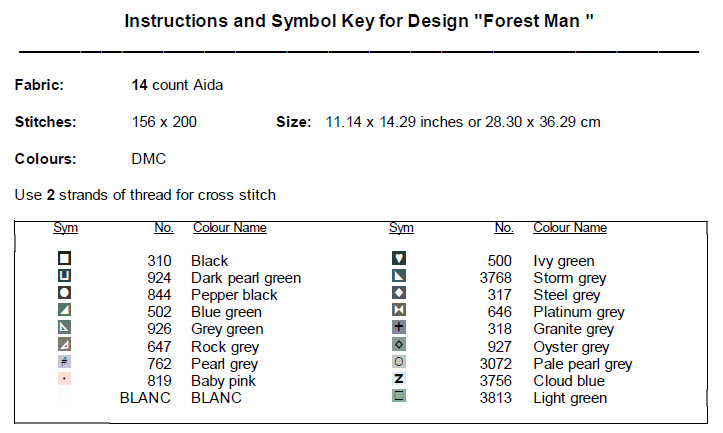Click the Cloud blue Z symbol
This screenshot has width=723, height=433.
(400, 379)
